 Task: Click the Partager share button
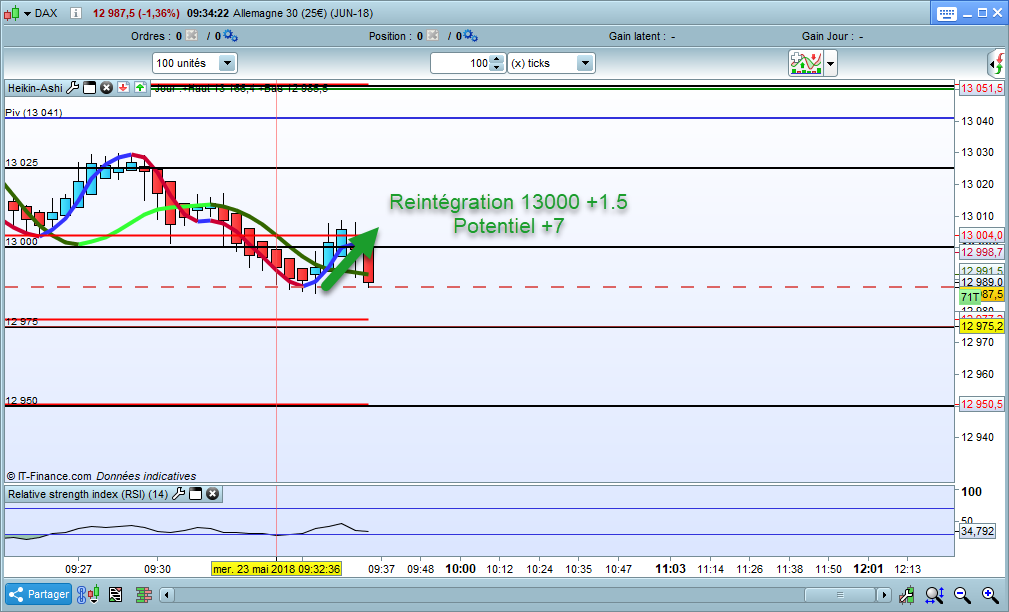tap(39, 594)
